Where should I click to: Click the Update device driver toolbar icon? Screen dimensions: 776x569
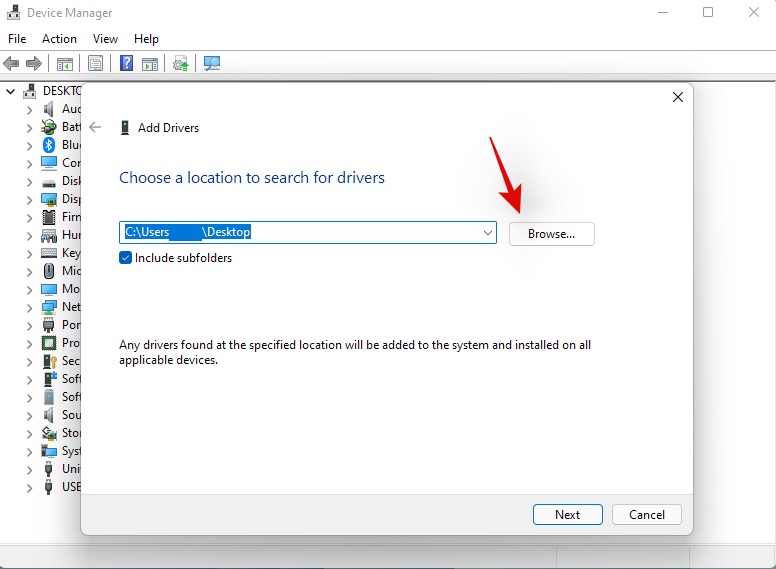181,63
